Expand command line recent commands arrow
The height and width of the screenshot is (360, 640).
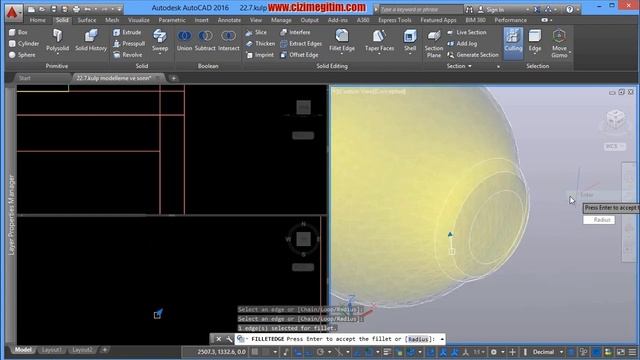pyautogui.click(x=442, y=339)
